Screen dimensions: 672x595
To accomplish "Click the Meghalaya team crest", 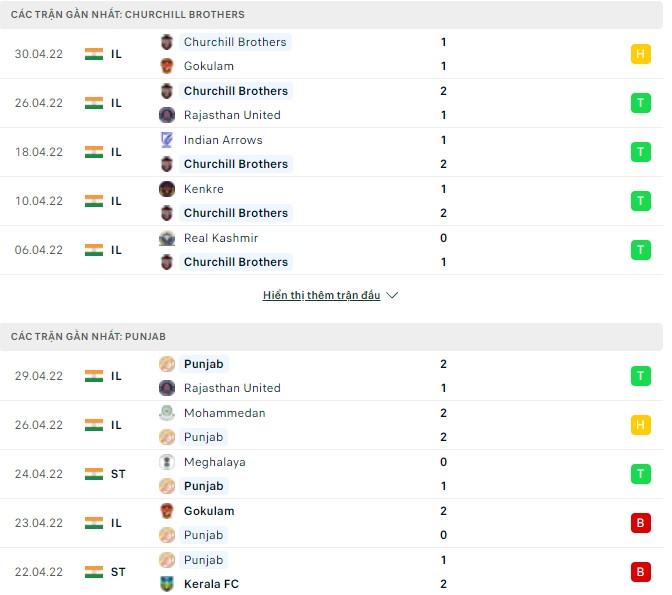I will (x=166, y=462).
